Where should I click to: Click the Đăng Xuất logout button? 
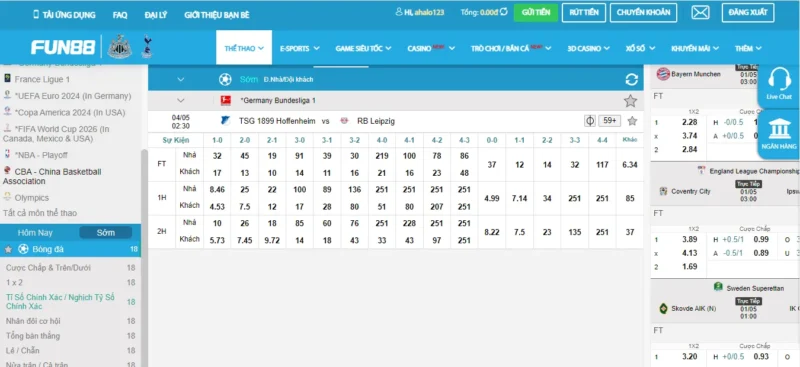tap(748, 13)
